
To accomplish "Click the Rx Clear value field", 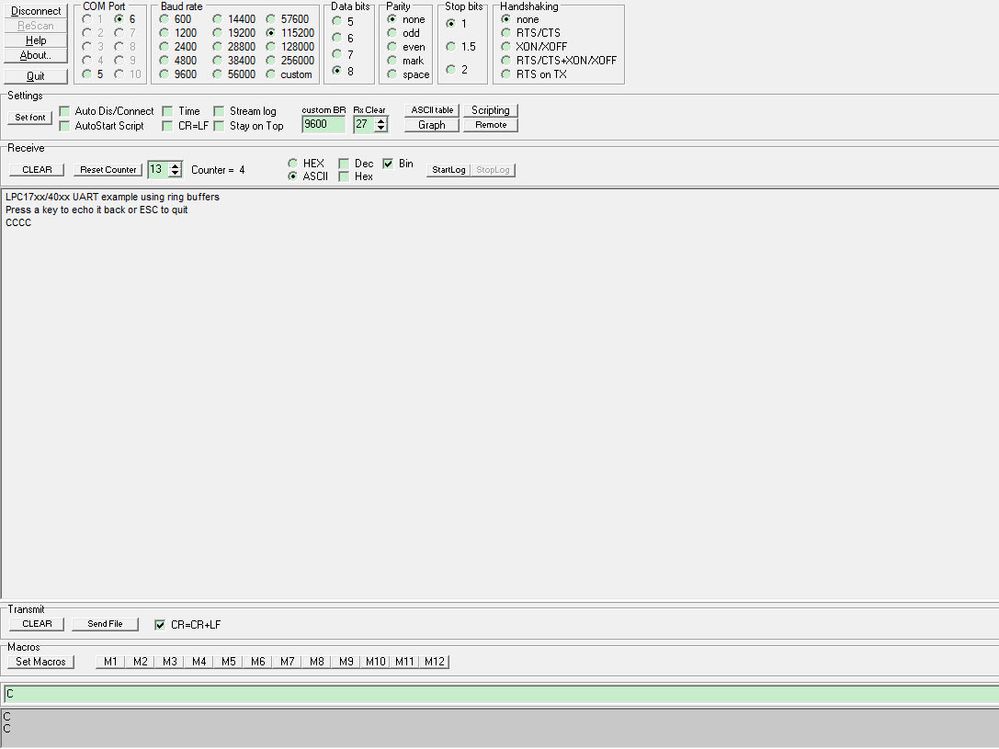I will point(364,124).
